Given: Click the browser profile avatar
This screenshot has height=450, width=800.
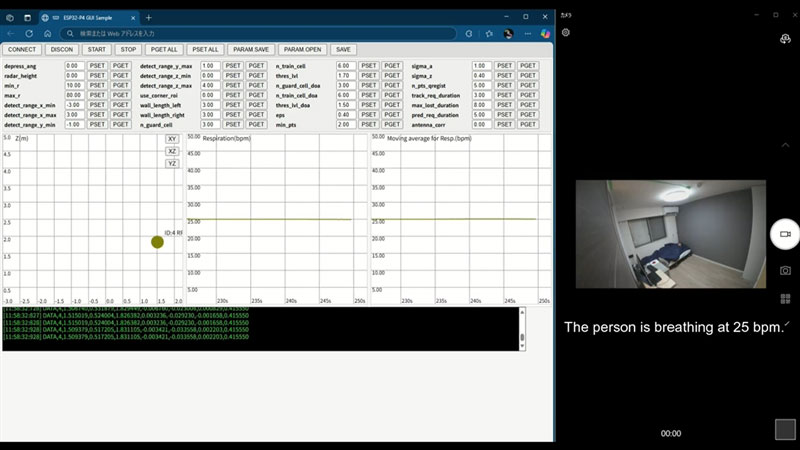Looking at the screenshot, I should click(507, 33).
